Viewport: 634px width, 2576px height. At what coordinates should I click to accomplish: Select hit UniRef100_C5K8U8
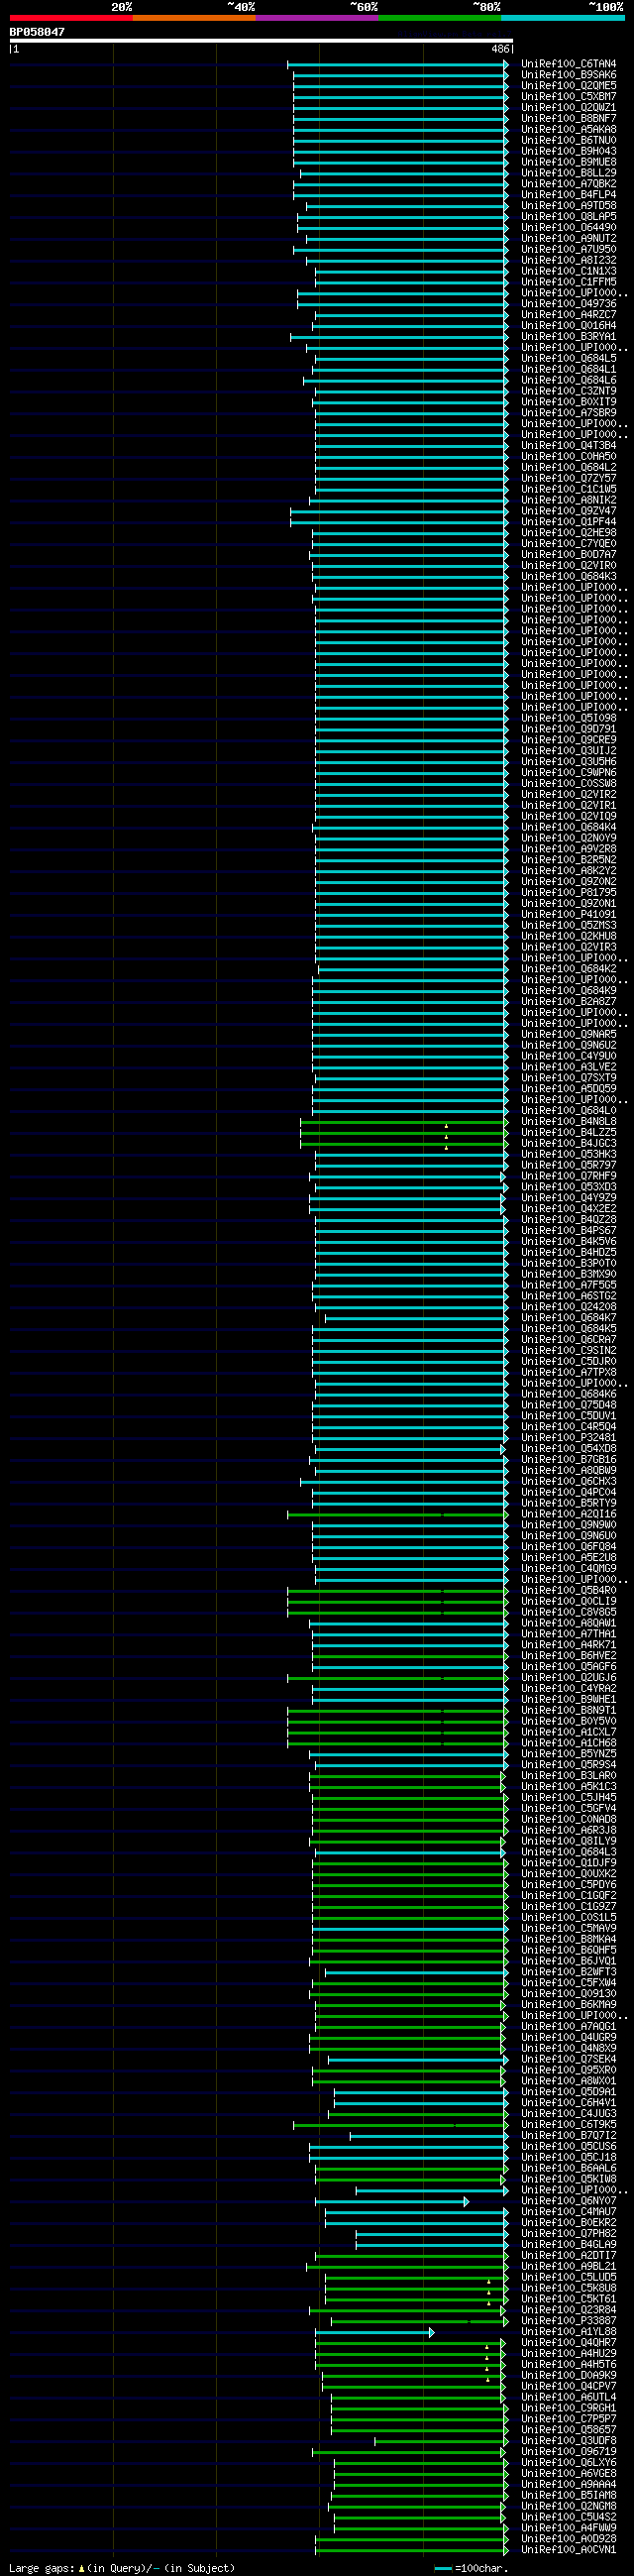[569, 2288]
